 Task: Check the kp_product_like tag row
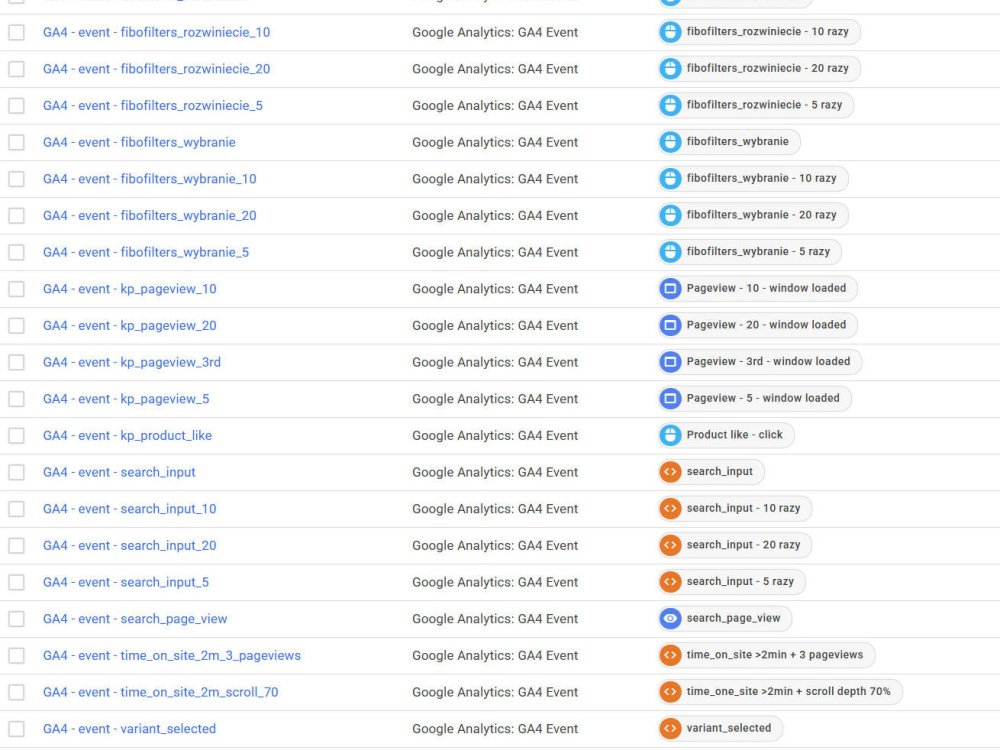tap(17, 436)
